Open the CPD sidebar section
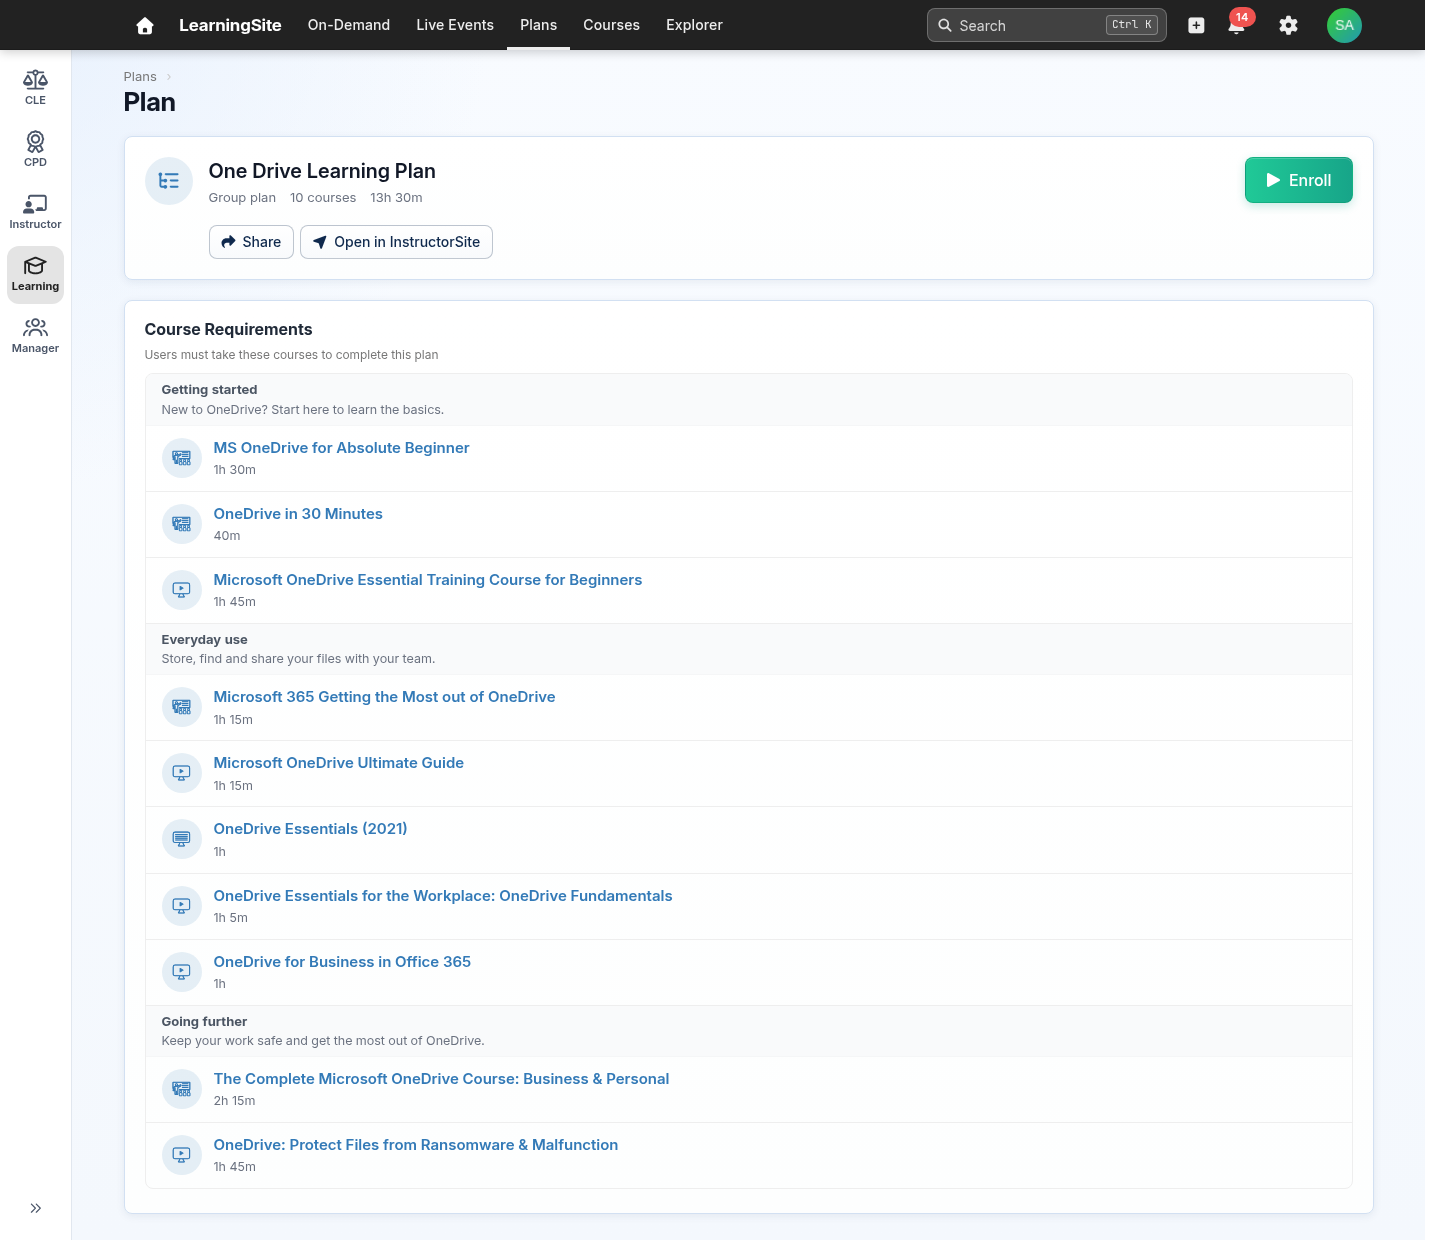This screenshot has width=1440, height=1240. pos(35,150)
